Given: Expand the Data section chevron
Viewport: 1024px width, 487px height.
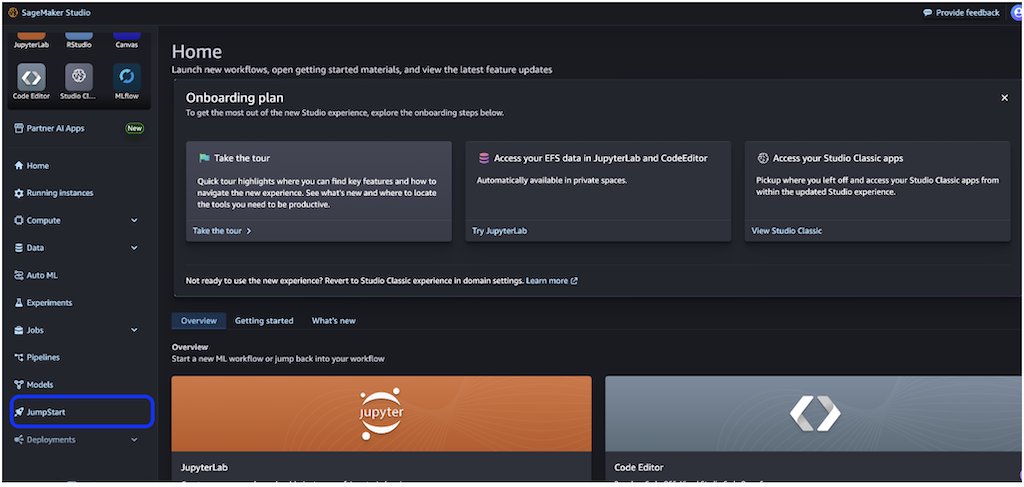Looking at the screenshot, I should 135,248.
